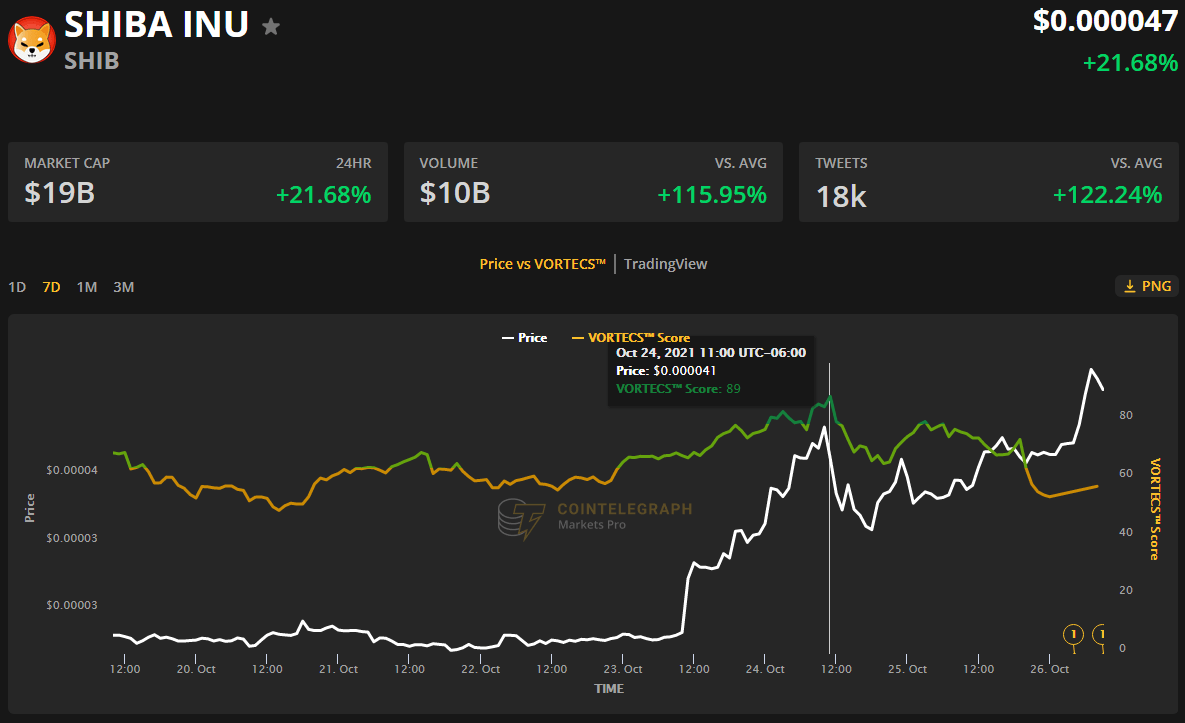Viewport: 1185px width, 723px height.
Task: Select the 1D timeframe
Action: [x=16, y=287]
